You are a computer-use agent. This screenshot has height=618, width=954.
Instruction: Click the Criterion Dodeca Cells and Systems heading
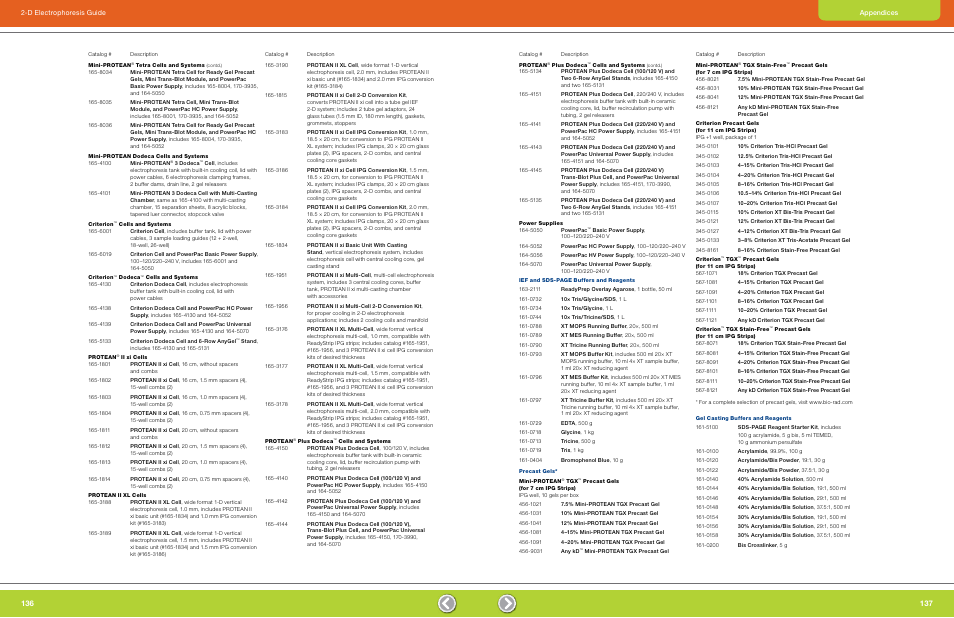pyautogui.click(x=143, y=277)
